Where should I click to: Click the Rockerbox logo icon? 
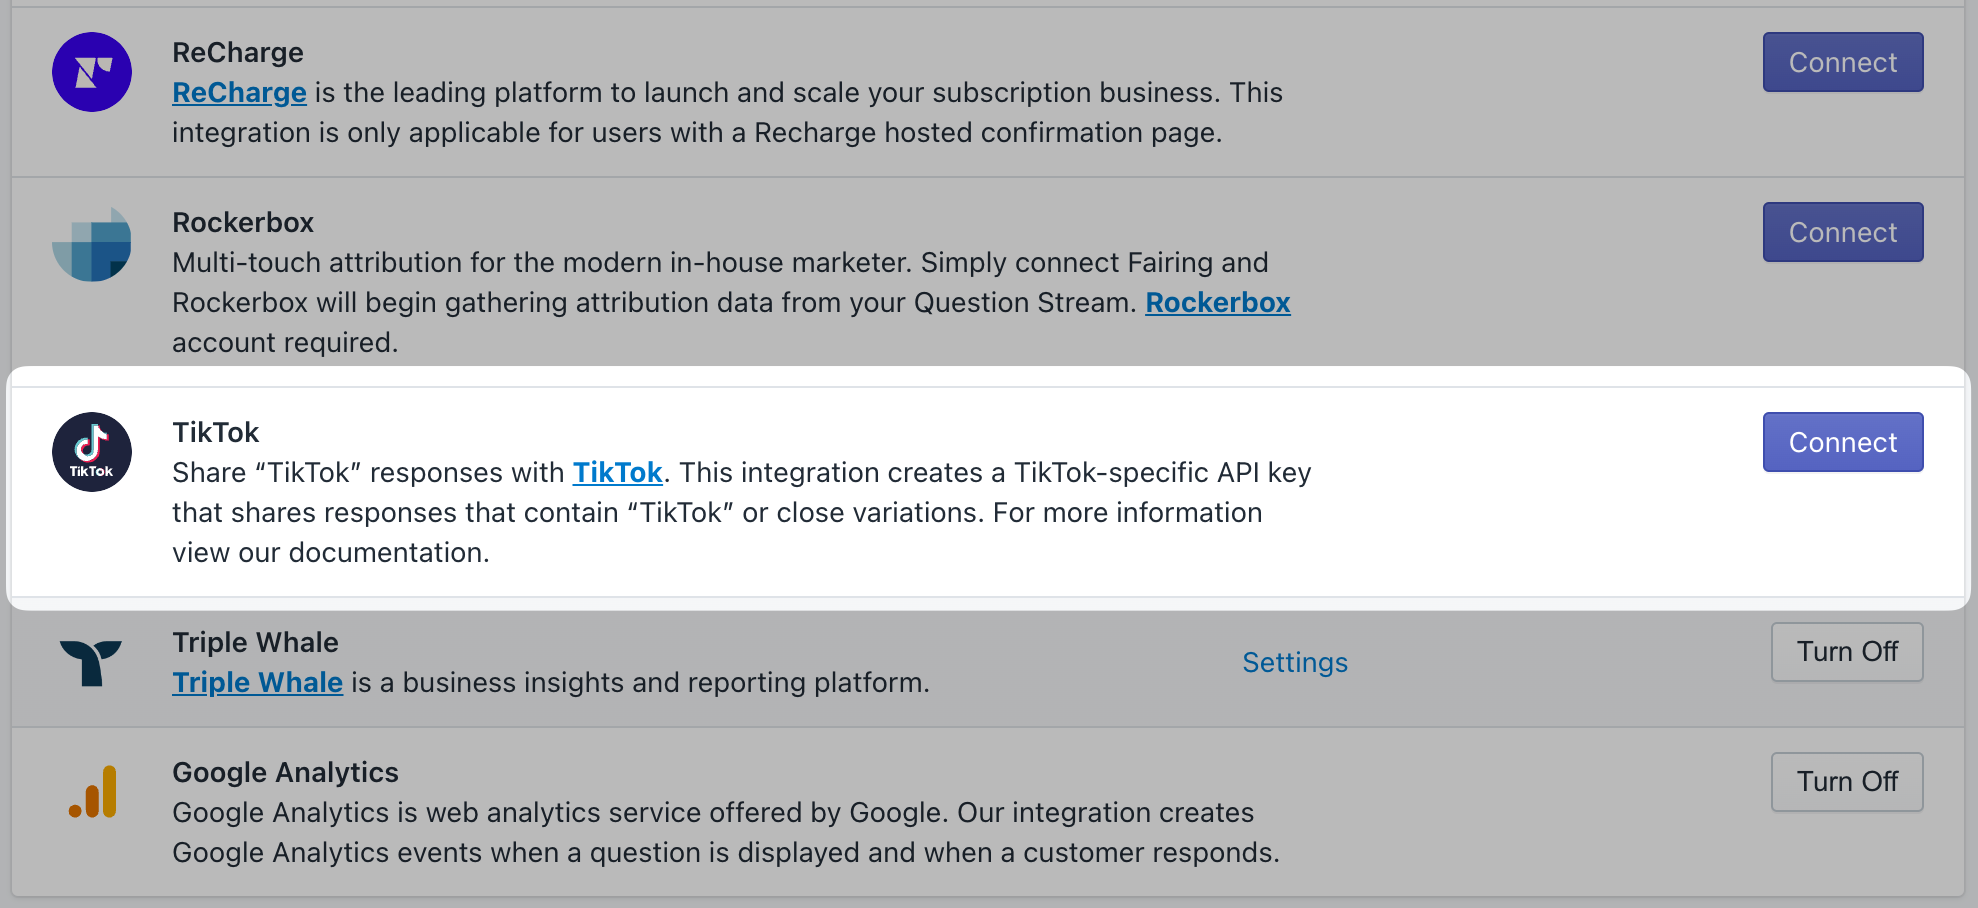tap(92, 243)
